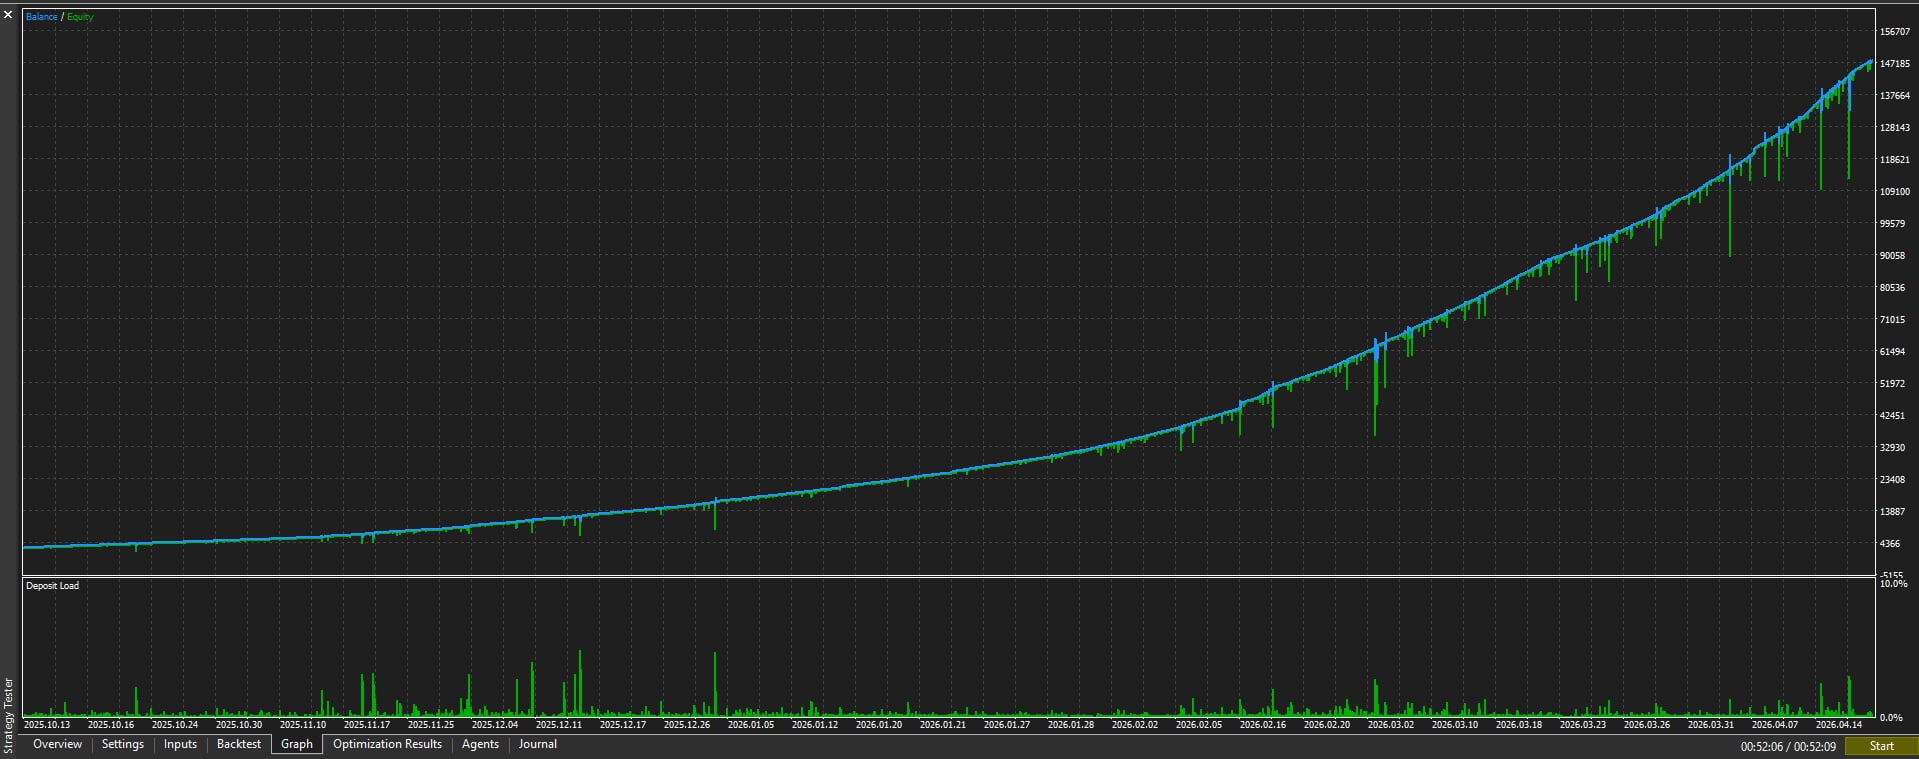This screenshot has width=1919, height=759.
Task: Click the 2026.03.02 date label
Action: click(1391, 725)
